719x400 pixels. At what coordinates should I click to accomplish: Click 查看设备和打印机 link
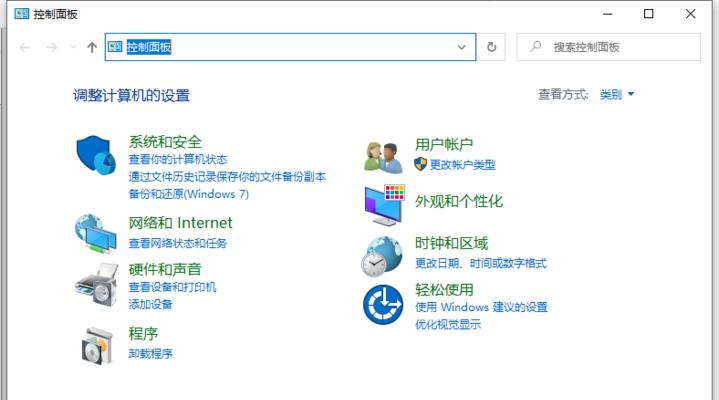coord(172,287)
